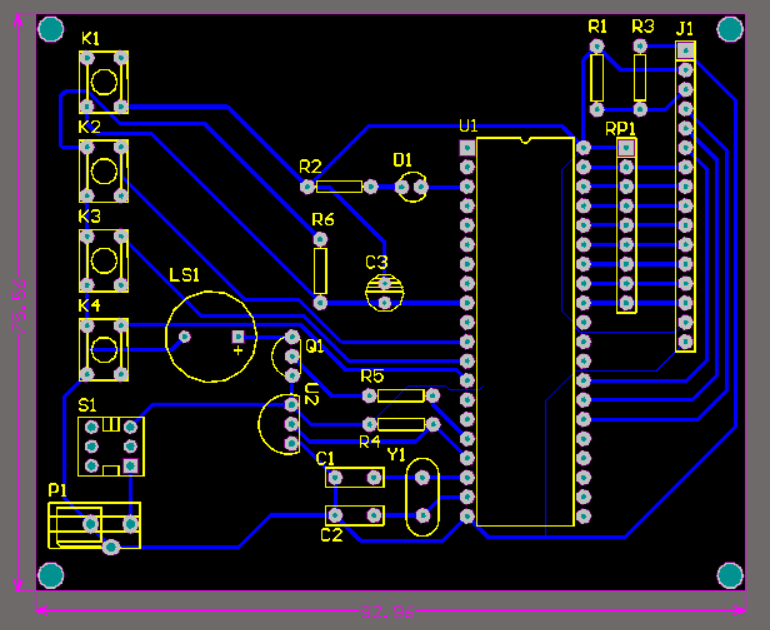Click the bottom-right mounting hole
Viewport: 770px width, 630px height.
tap(730, 575)
